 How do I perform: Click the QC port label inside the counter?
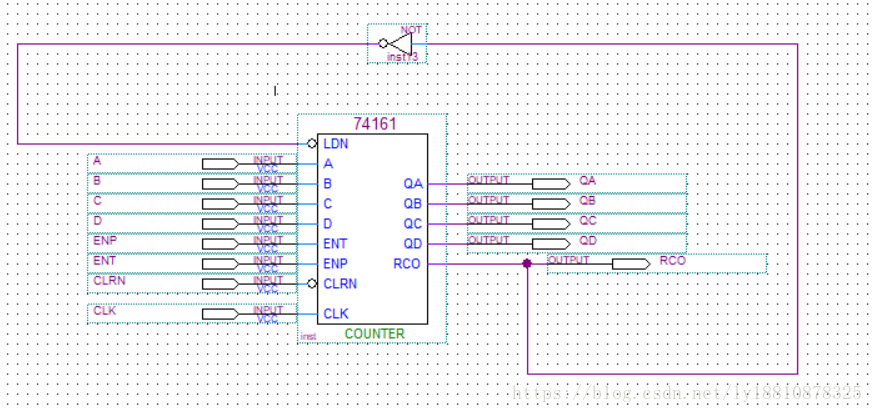click(x=413, y=224)
